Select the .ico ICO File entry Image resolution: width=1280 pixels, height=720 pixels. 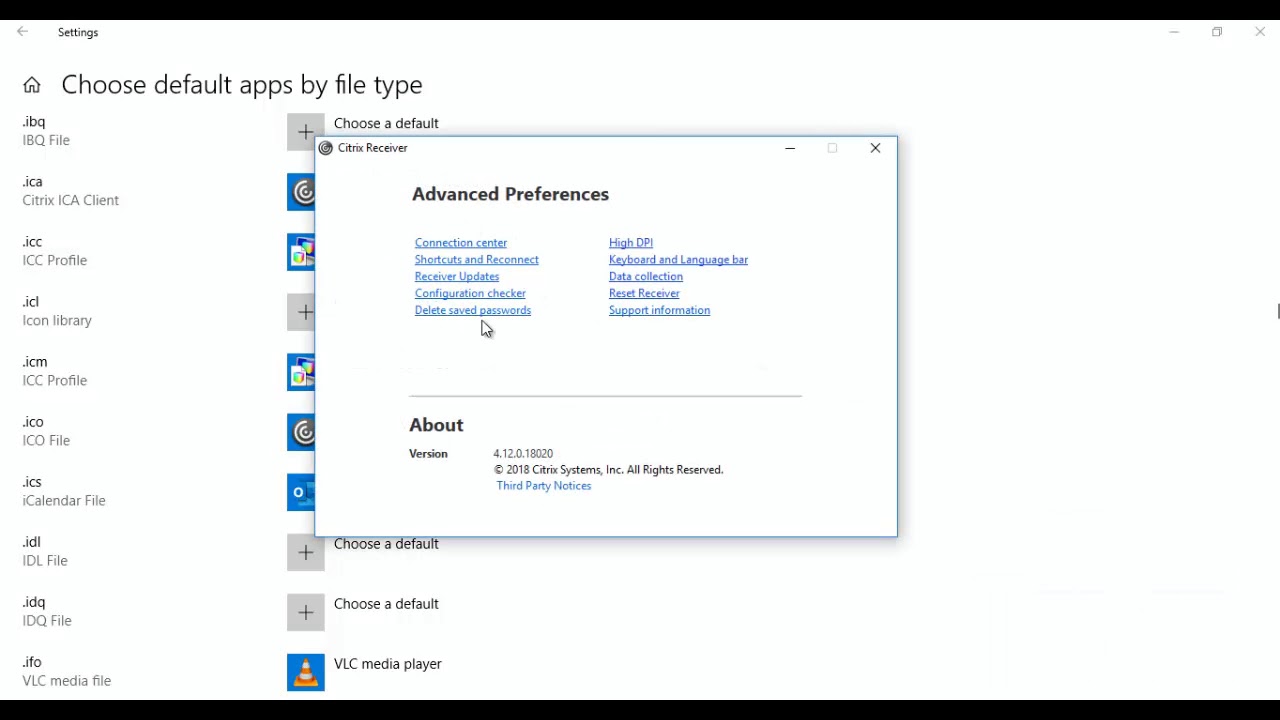pyautogui.click(x=46, y=431)
